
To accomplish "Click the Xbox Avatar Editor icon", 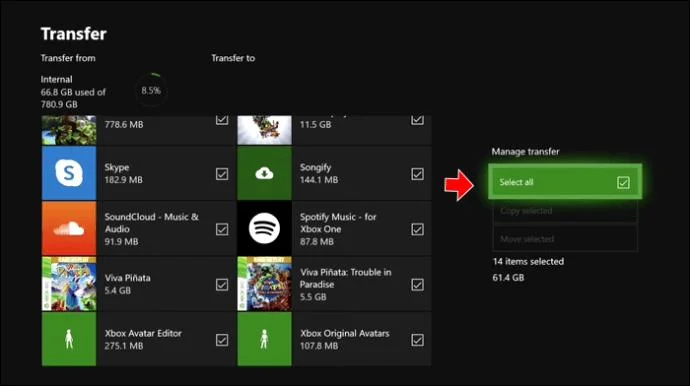I will [69, 339].
